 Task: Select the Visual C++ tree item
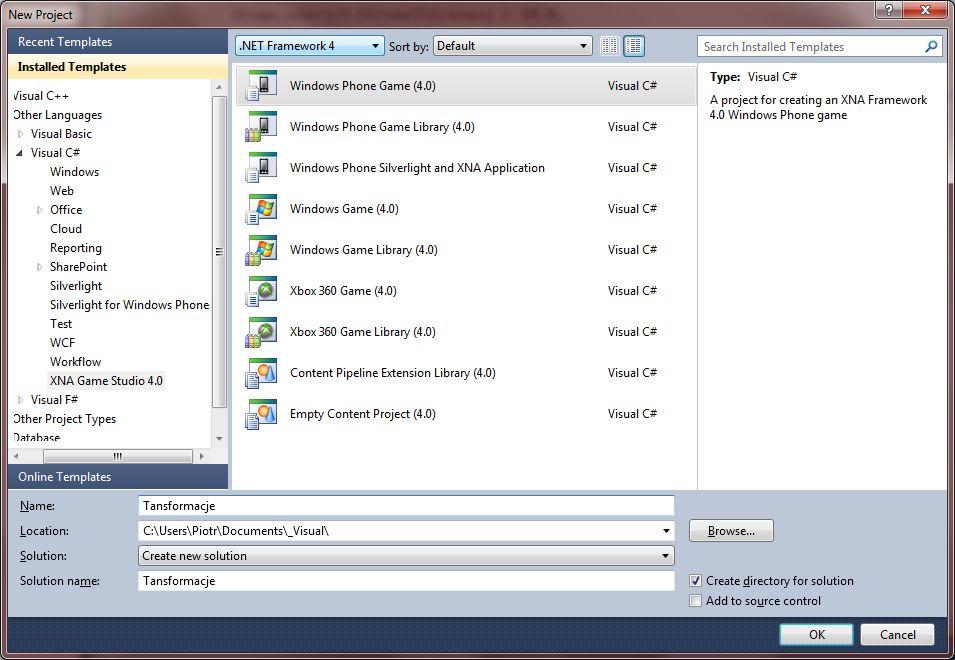(x=40, y=96)
